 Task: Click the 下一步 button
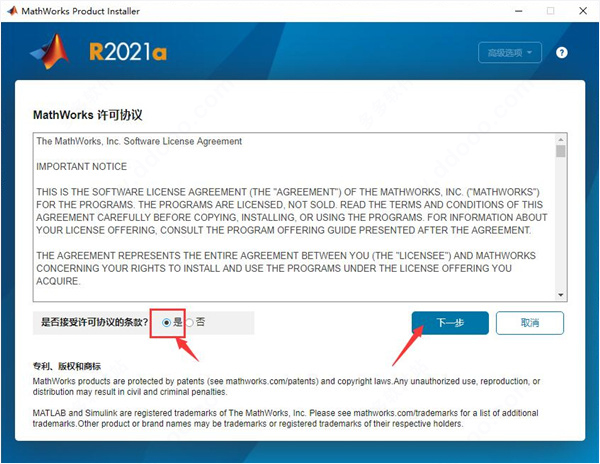pyautogui.click(x=450, y=323)
